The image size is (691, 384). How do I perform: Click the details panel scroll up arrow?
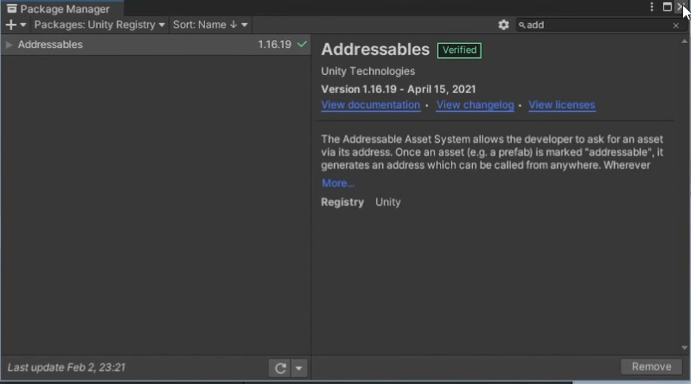(x=684, y=41)
